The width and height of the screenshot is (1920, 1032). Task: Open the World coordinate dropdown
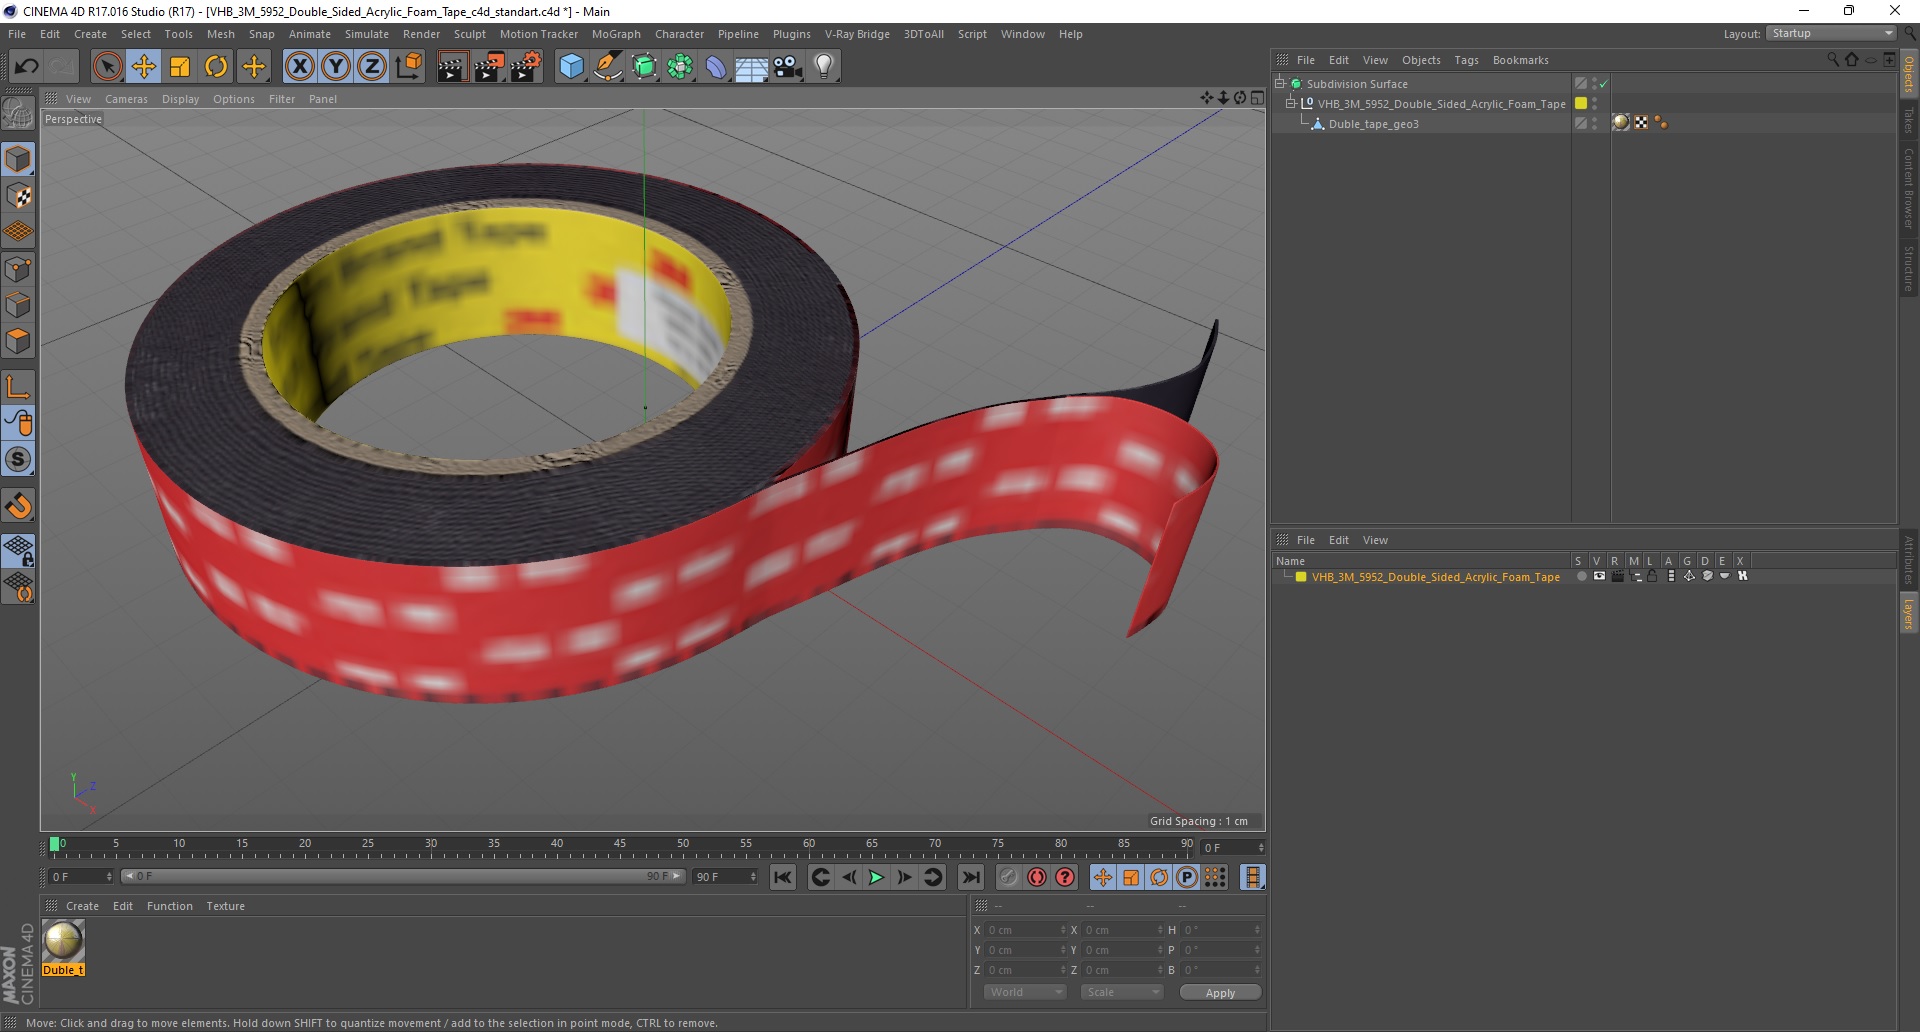pos(1025,992)
